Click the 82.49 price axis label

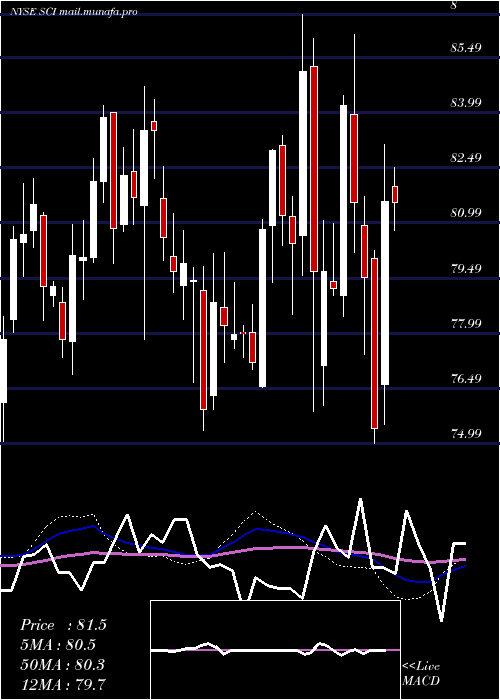pyautogui.click(x=466, y=158)
